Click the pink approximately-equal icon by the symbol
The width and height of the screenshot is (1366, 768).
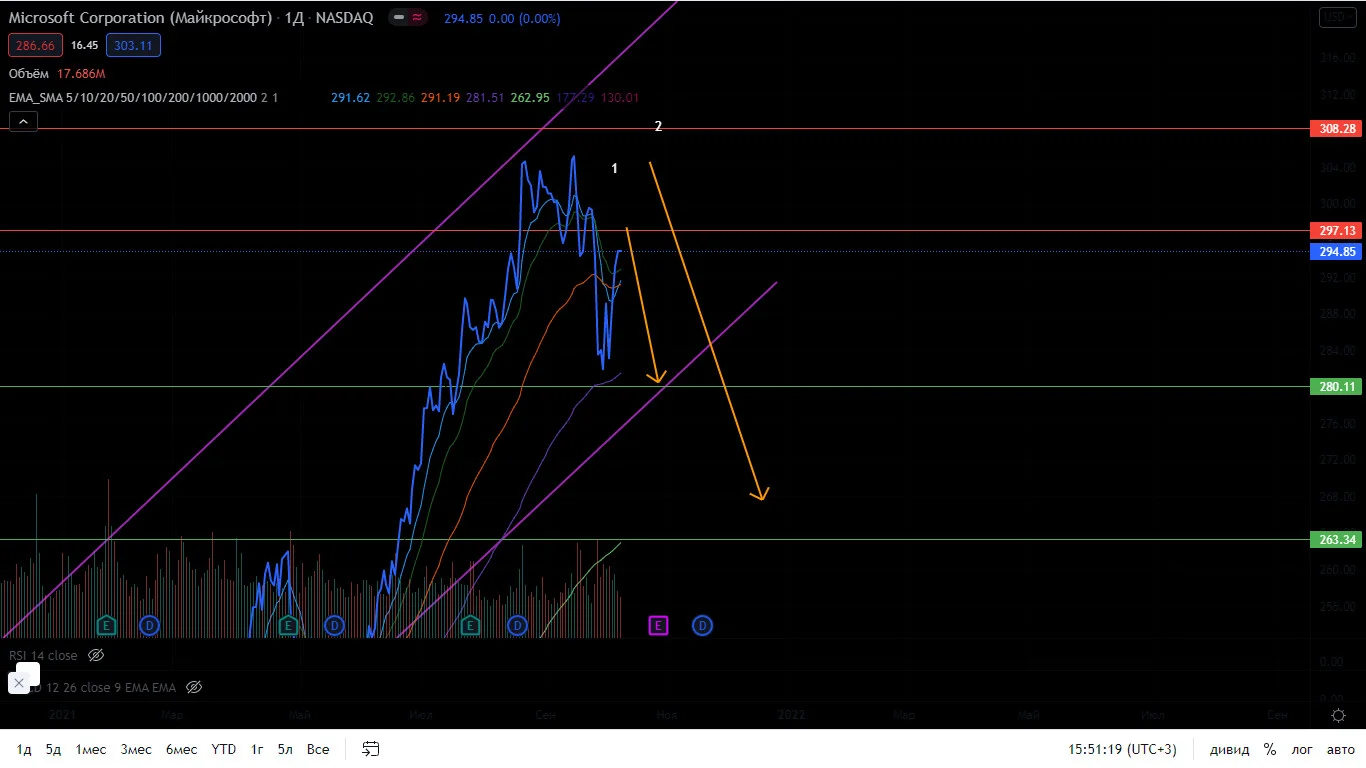click(417, 18)
